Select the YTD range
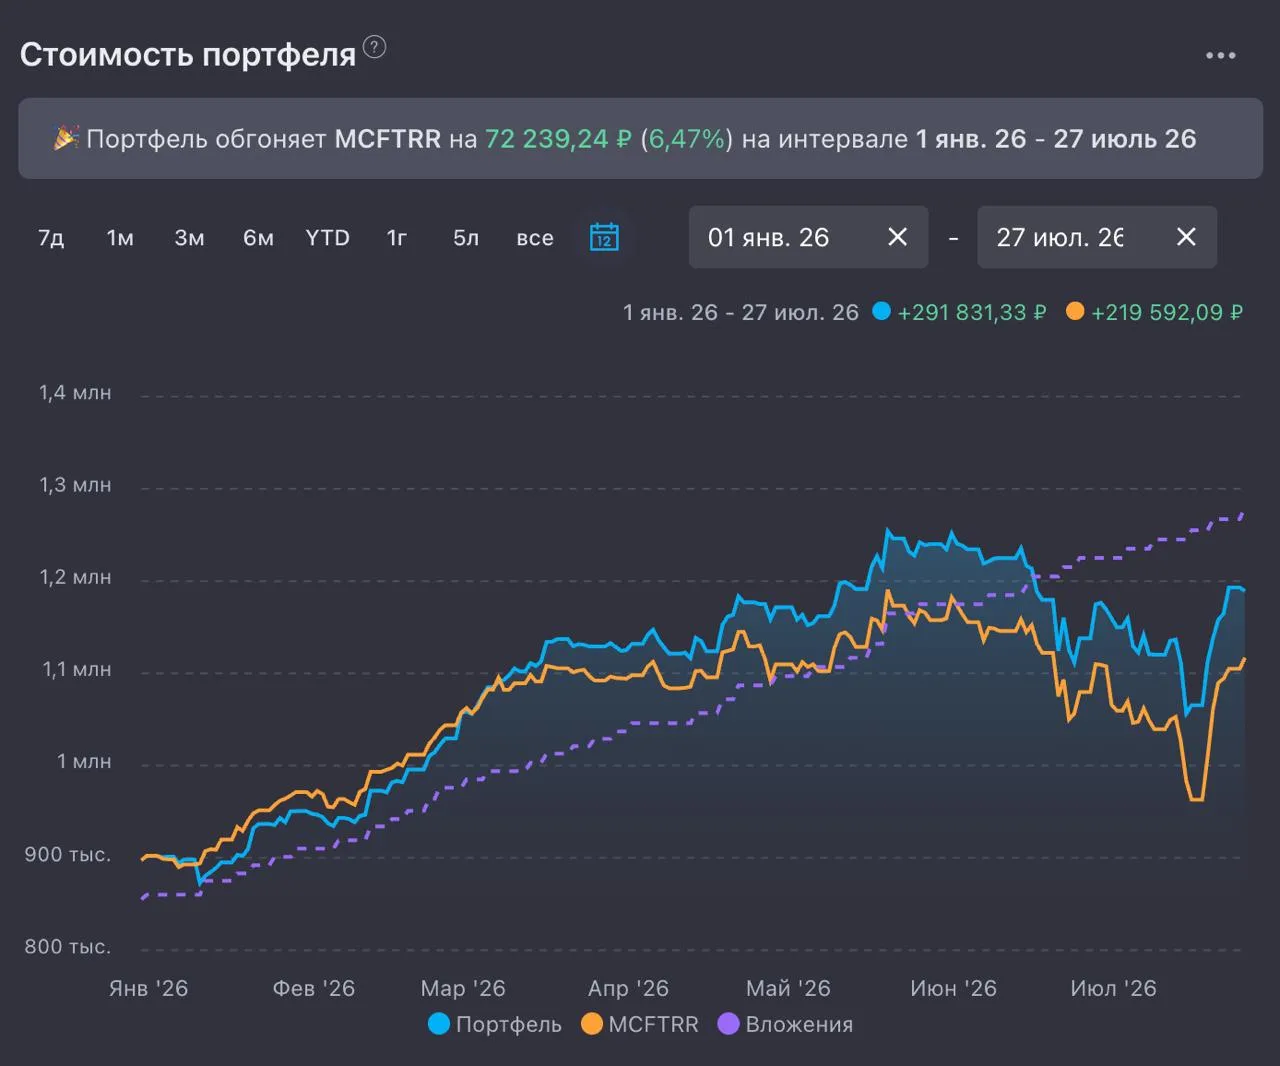Image resolution: width=1280 pixels, height=1066 pixels. coord(327,238)
